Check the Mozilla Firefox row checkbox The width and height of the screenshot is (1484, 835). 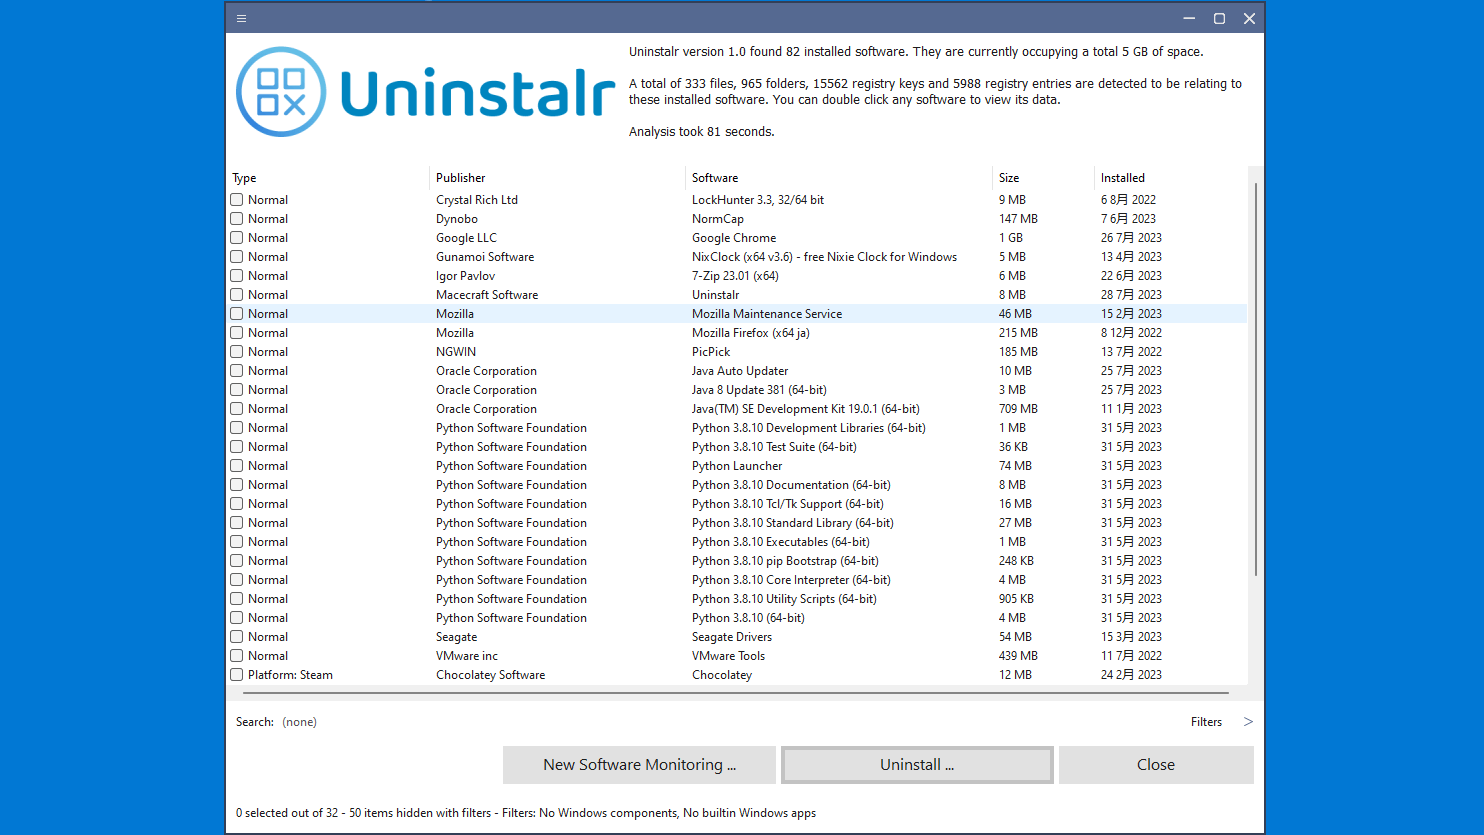click(x=237, y=333)
